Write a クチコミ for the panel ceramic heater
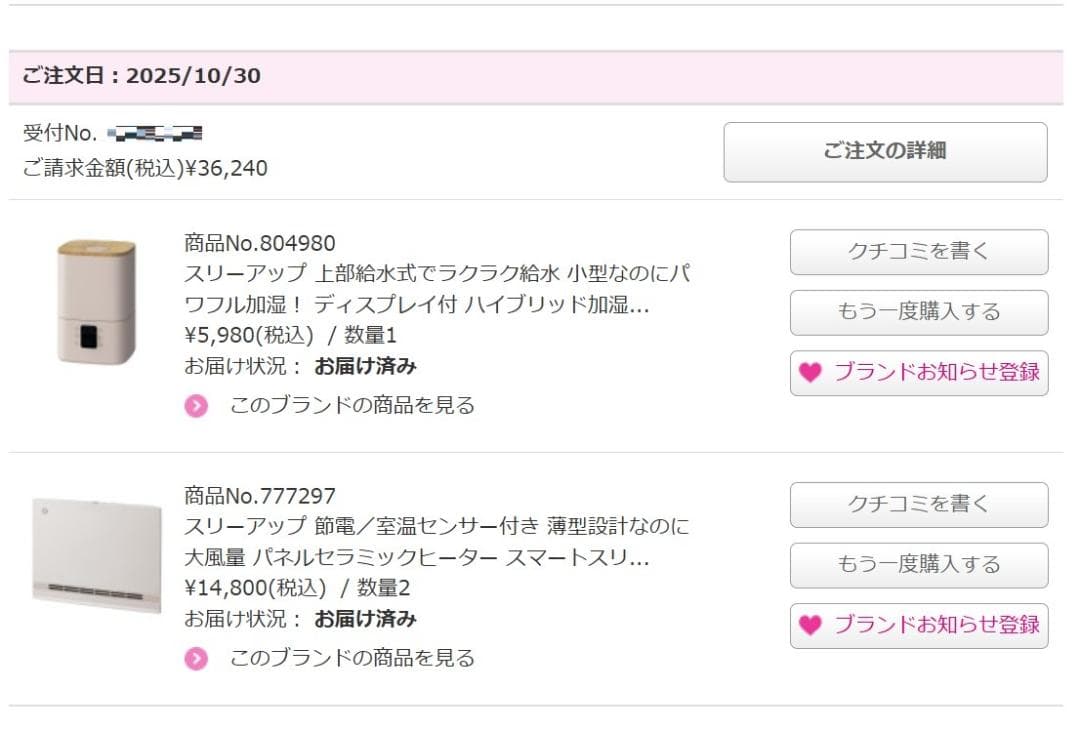The width and height of the screenshot is (1080, 730). [918, 505]
